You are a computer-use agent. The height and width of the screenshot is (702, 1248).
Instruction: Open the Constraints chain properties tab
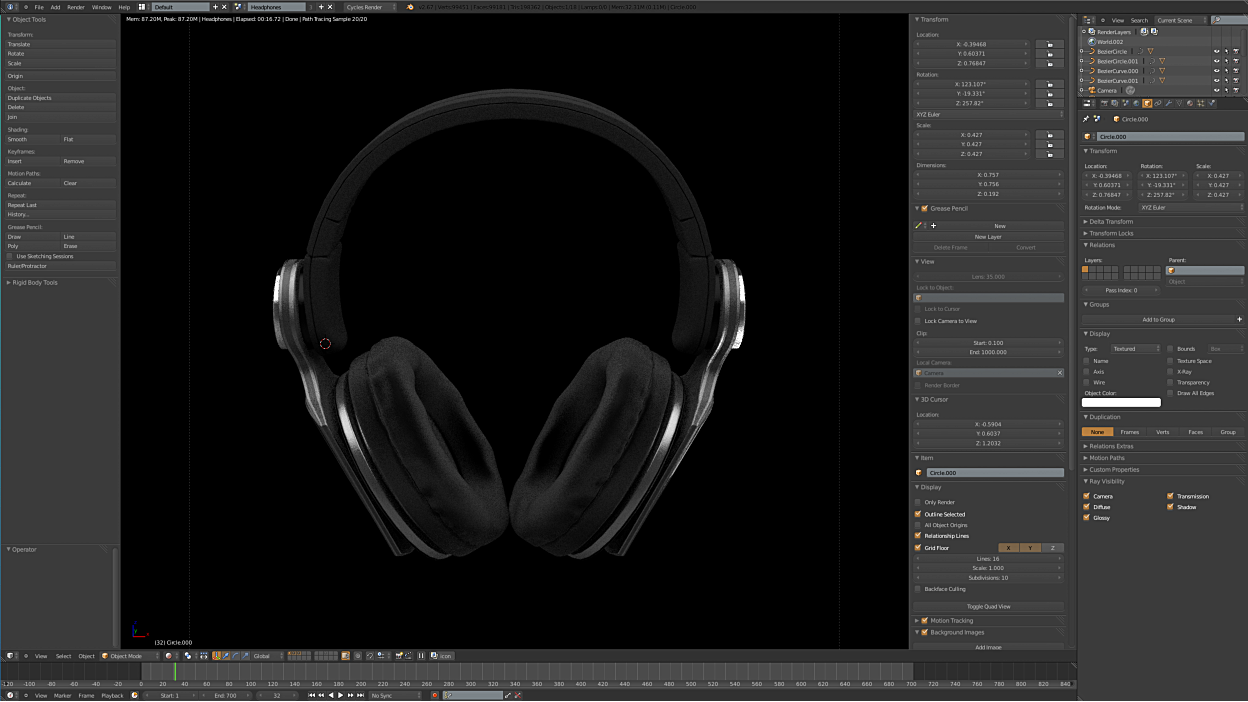click(1158, 103)
